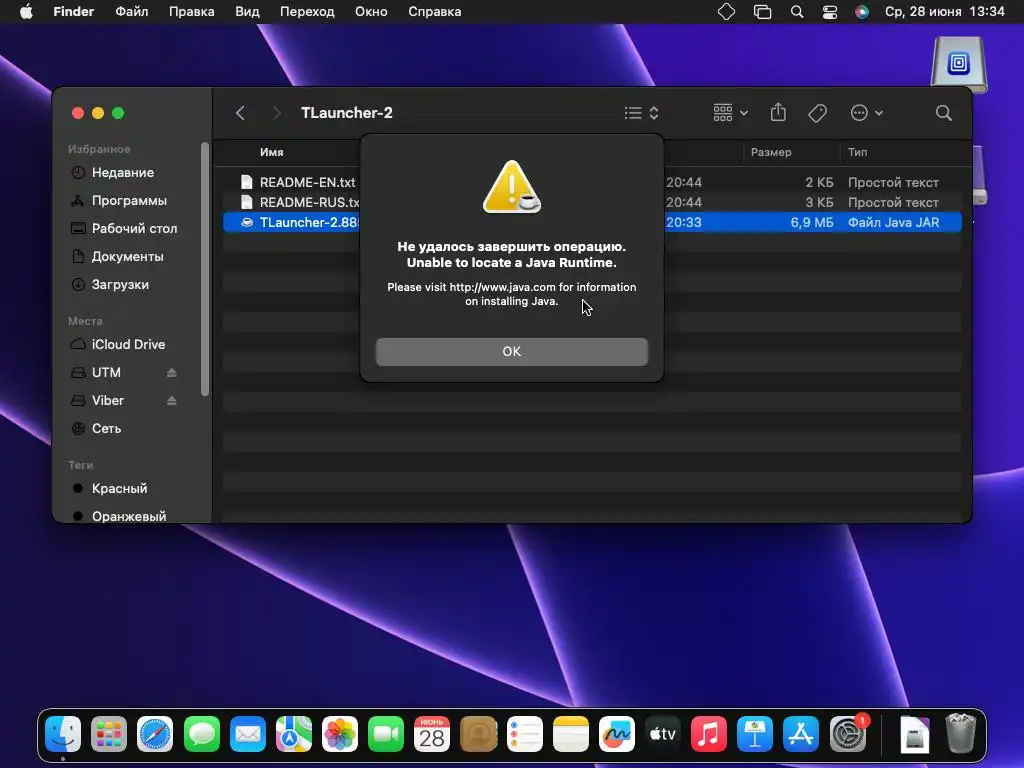The width and height of the screenshot is (1024, 768).
Task: Open Finder from the Dock
Action: (63, 734)
